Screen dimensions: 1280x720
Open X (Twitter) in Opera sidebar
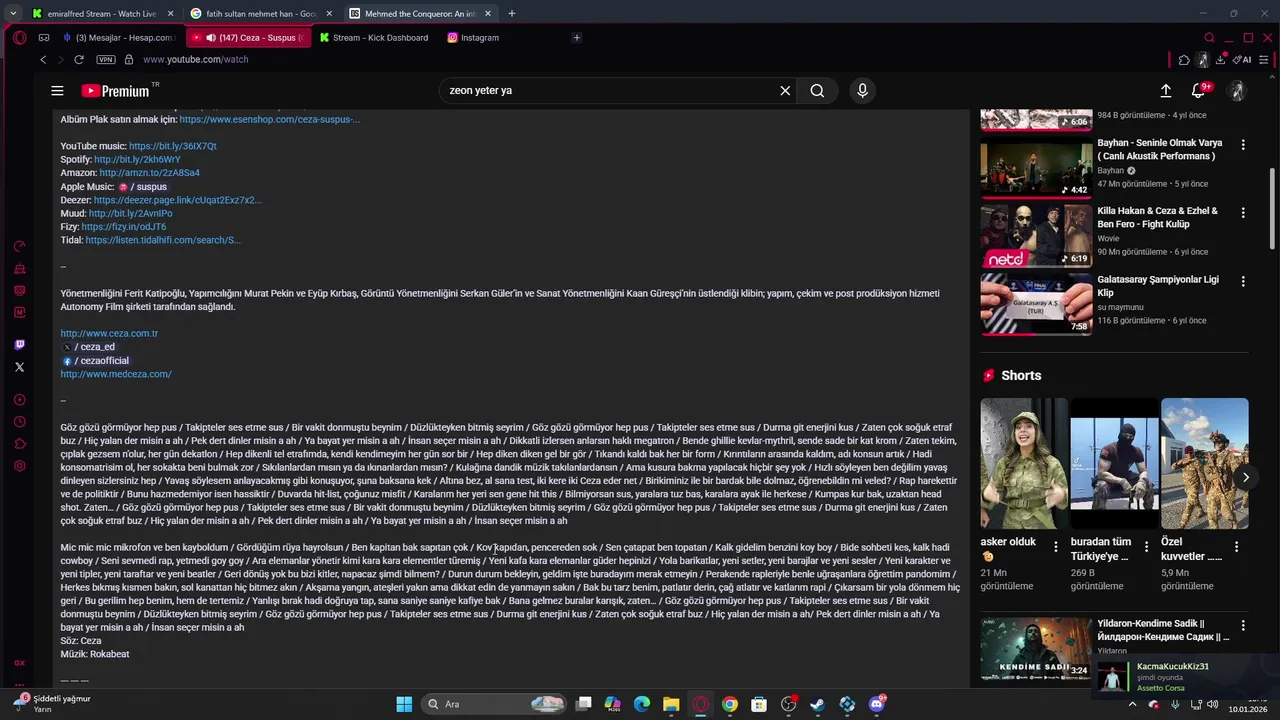pos(20,367)
